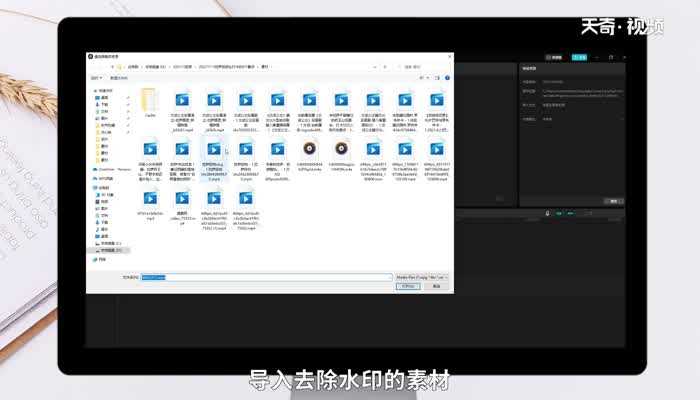The width and height of the screenshot is (700, 400).
Task: Click the New folder button
Action: (x=119, y=78)
